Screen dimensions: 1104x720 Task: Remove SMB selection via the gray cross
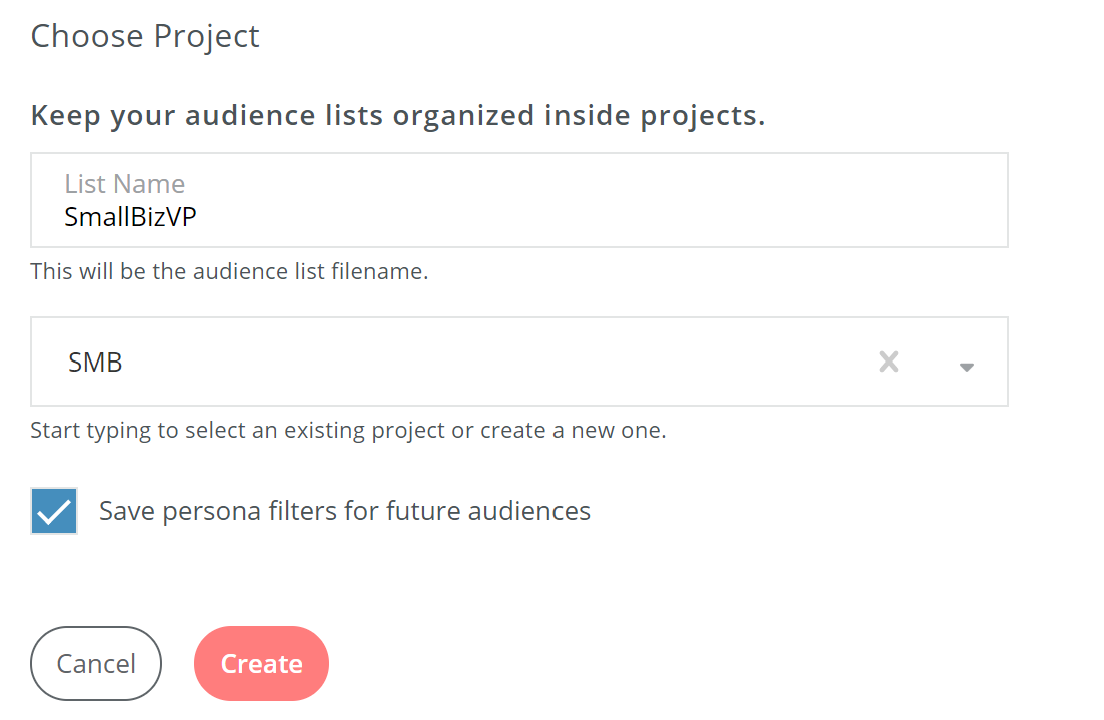coord(888,362)
